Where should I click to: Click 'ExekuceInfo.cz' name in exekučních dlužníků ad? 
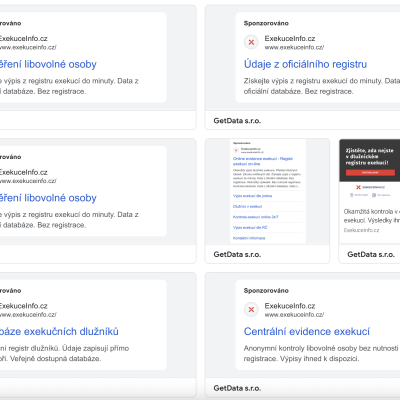[24, 306]
